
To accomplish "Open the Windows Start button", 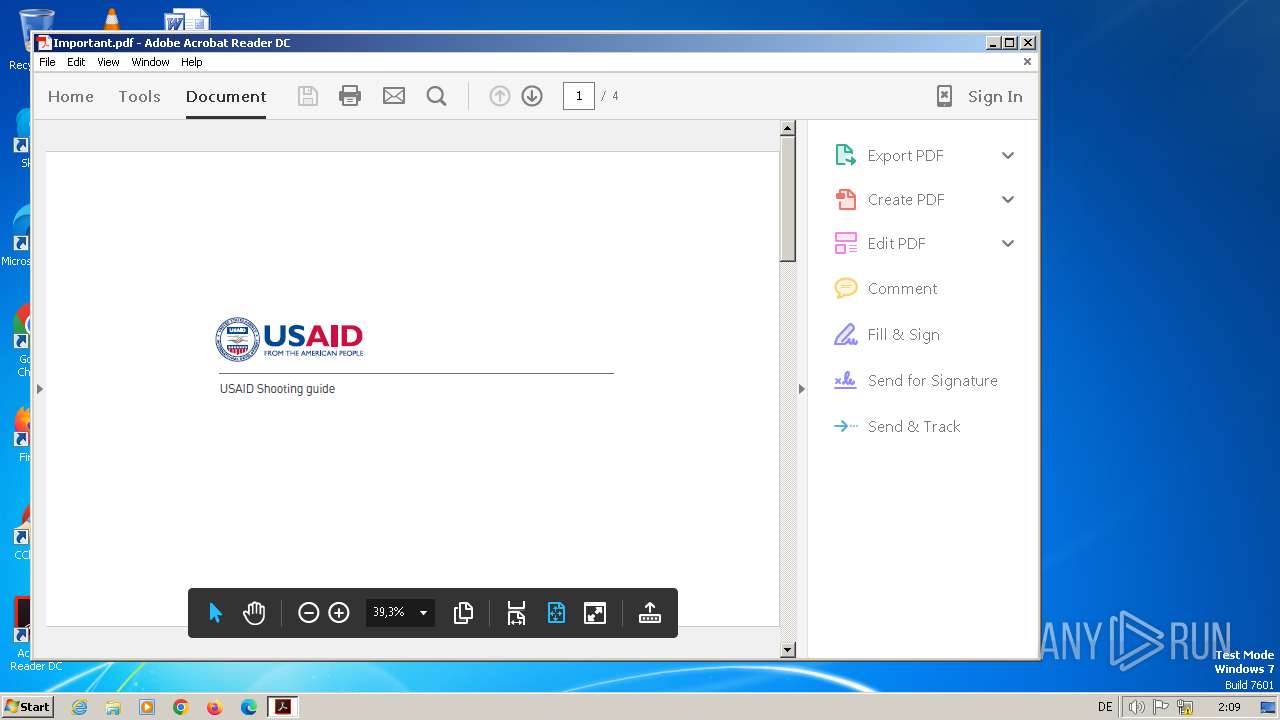I will tap(27, 706).
